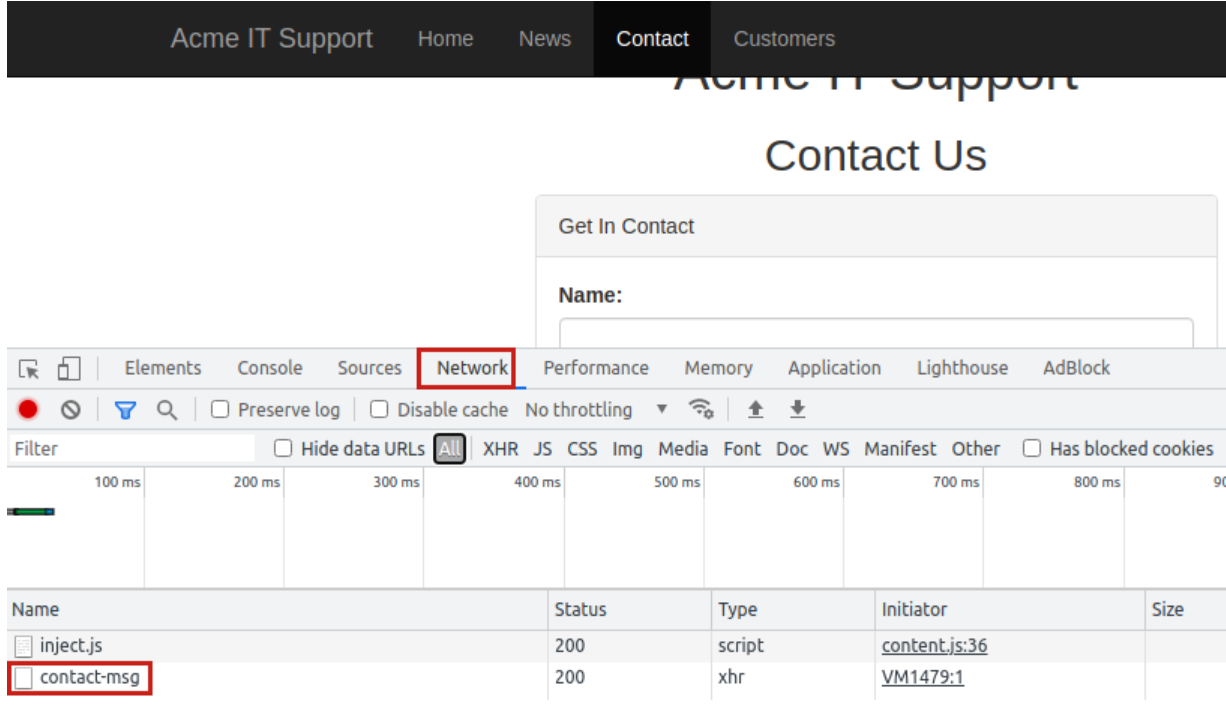Tick the Hide data URLs checkbox

[x=284, y=449]
